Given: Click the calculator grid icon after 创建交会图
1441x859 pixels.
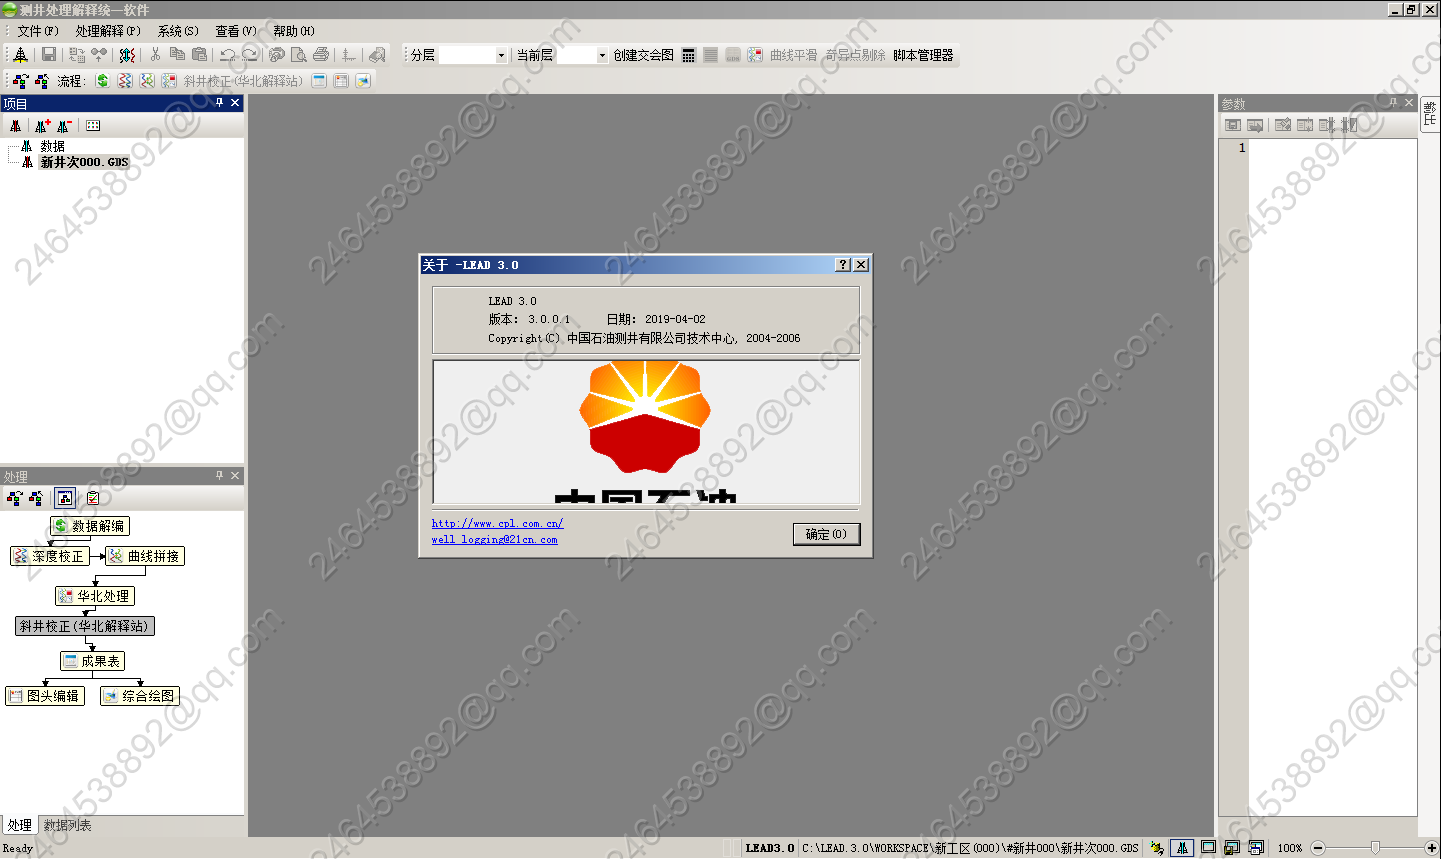Looking at the screenshot, I should click(689, 55).
